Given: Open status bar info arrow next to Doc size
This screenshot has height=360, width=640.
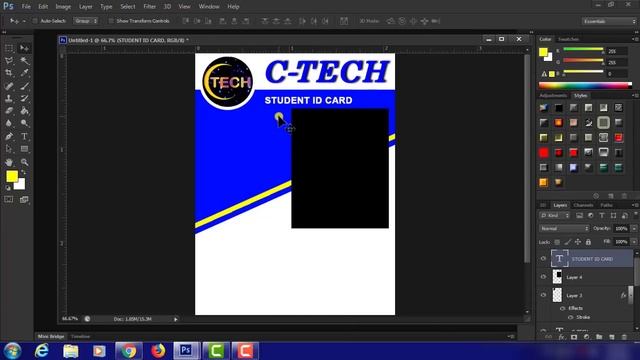Looking at the screenshot, I should 176,319.
